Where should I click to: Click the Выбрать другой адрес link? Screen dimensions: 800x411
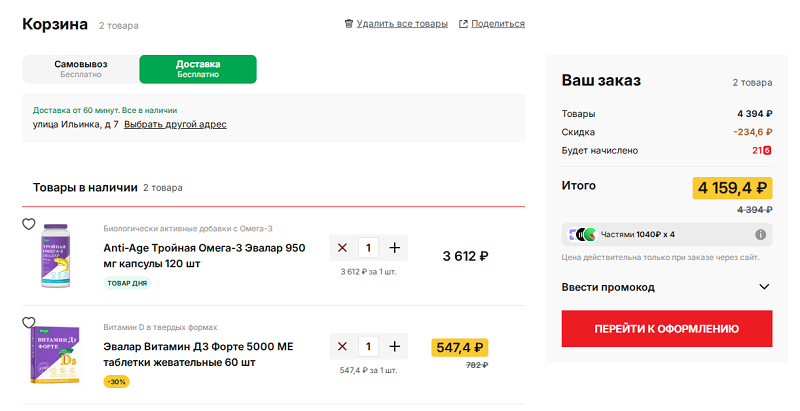(x=175, y=125)
